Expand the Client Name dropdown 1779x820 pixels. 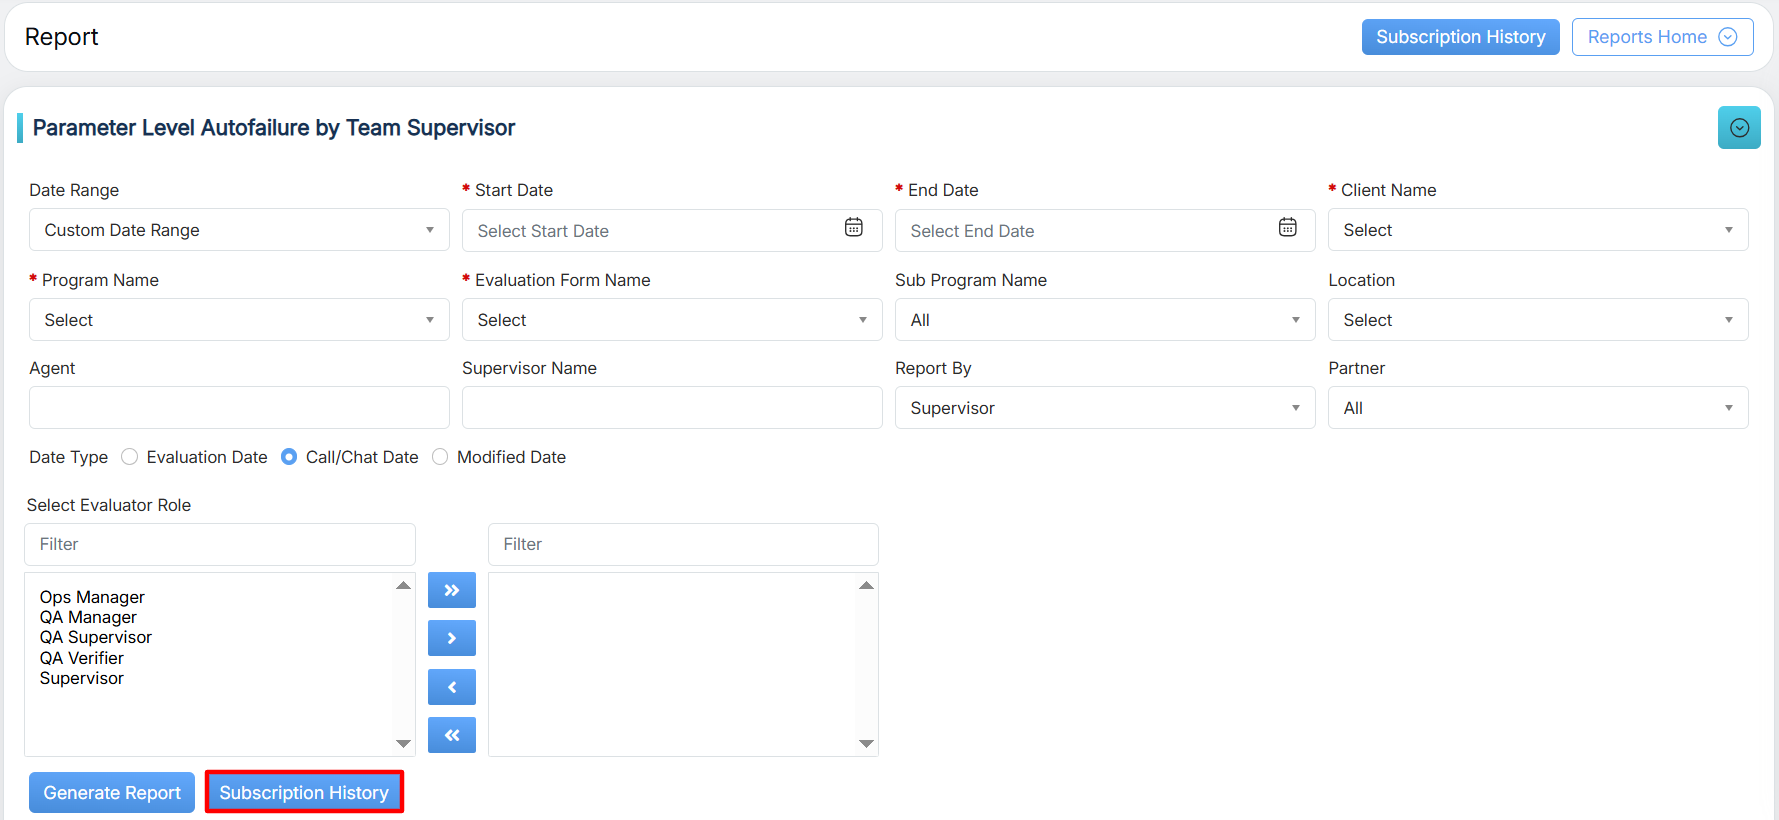coord(1537,230)
